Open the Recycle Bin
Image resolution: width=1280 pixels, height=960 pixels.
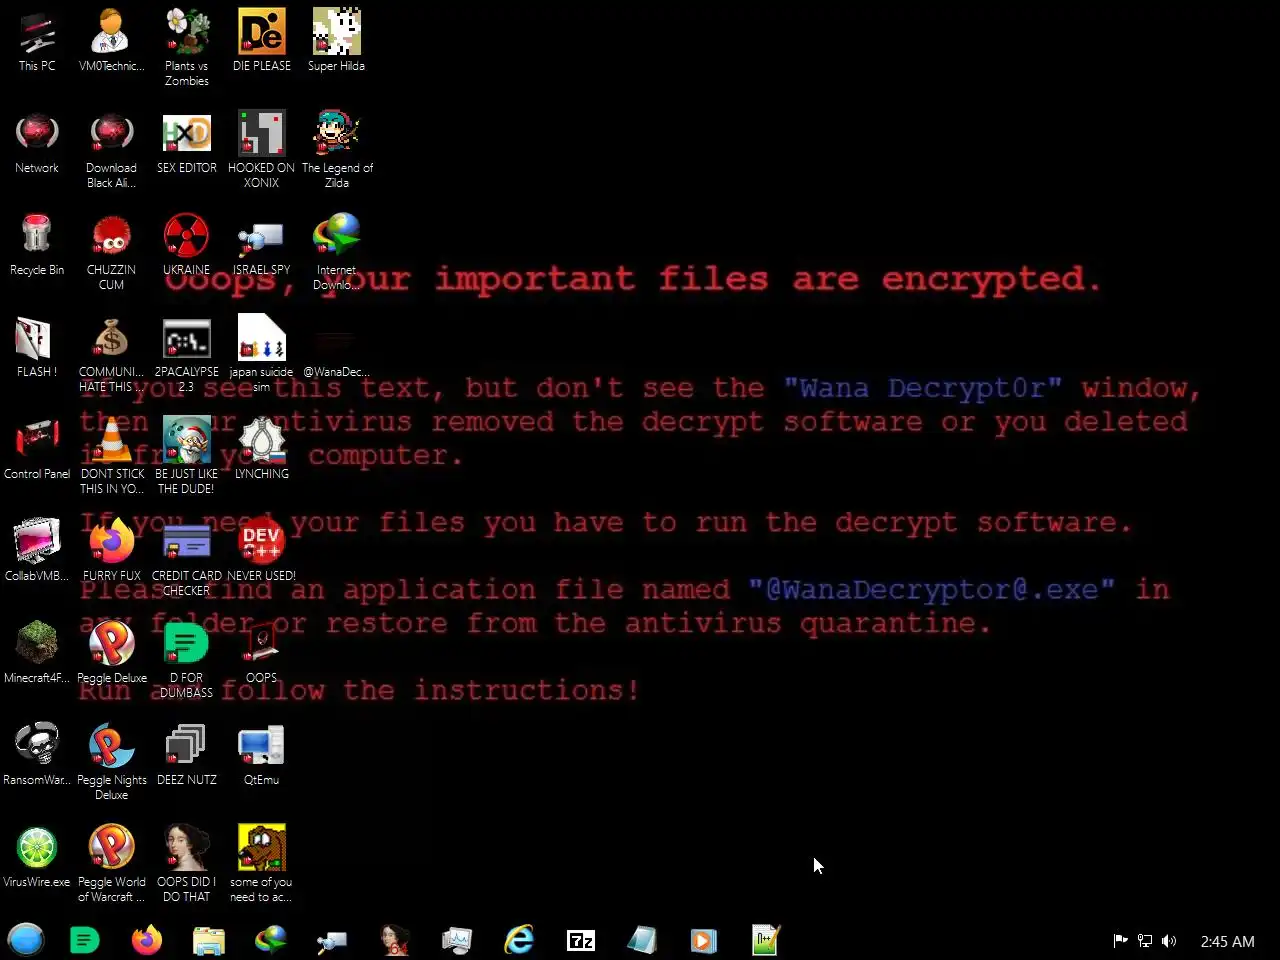[37, 244]
